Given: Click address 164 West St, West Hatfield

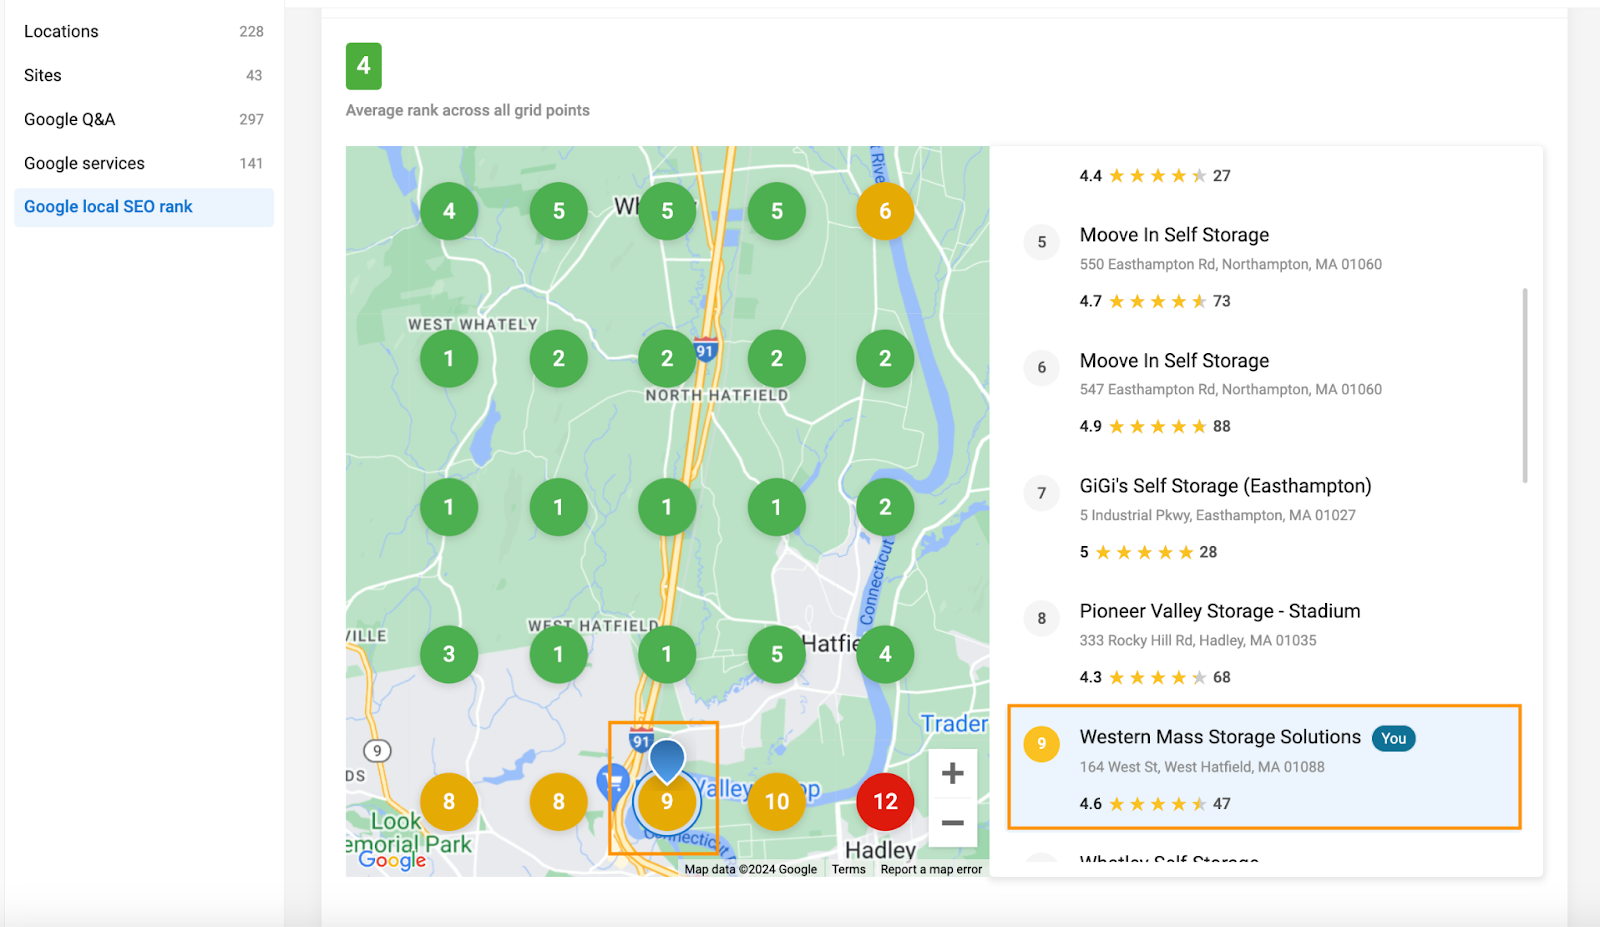Looking at the screenshot, I should 1202,767.
